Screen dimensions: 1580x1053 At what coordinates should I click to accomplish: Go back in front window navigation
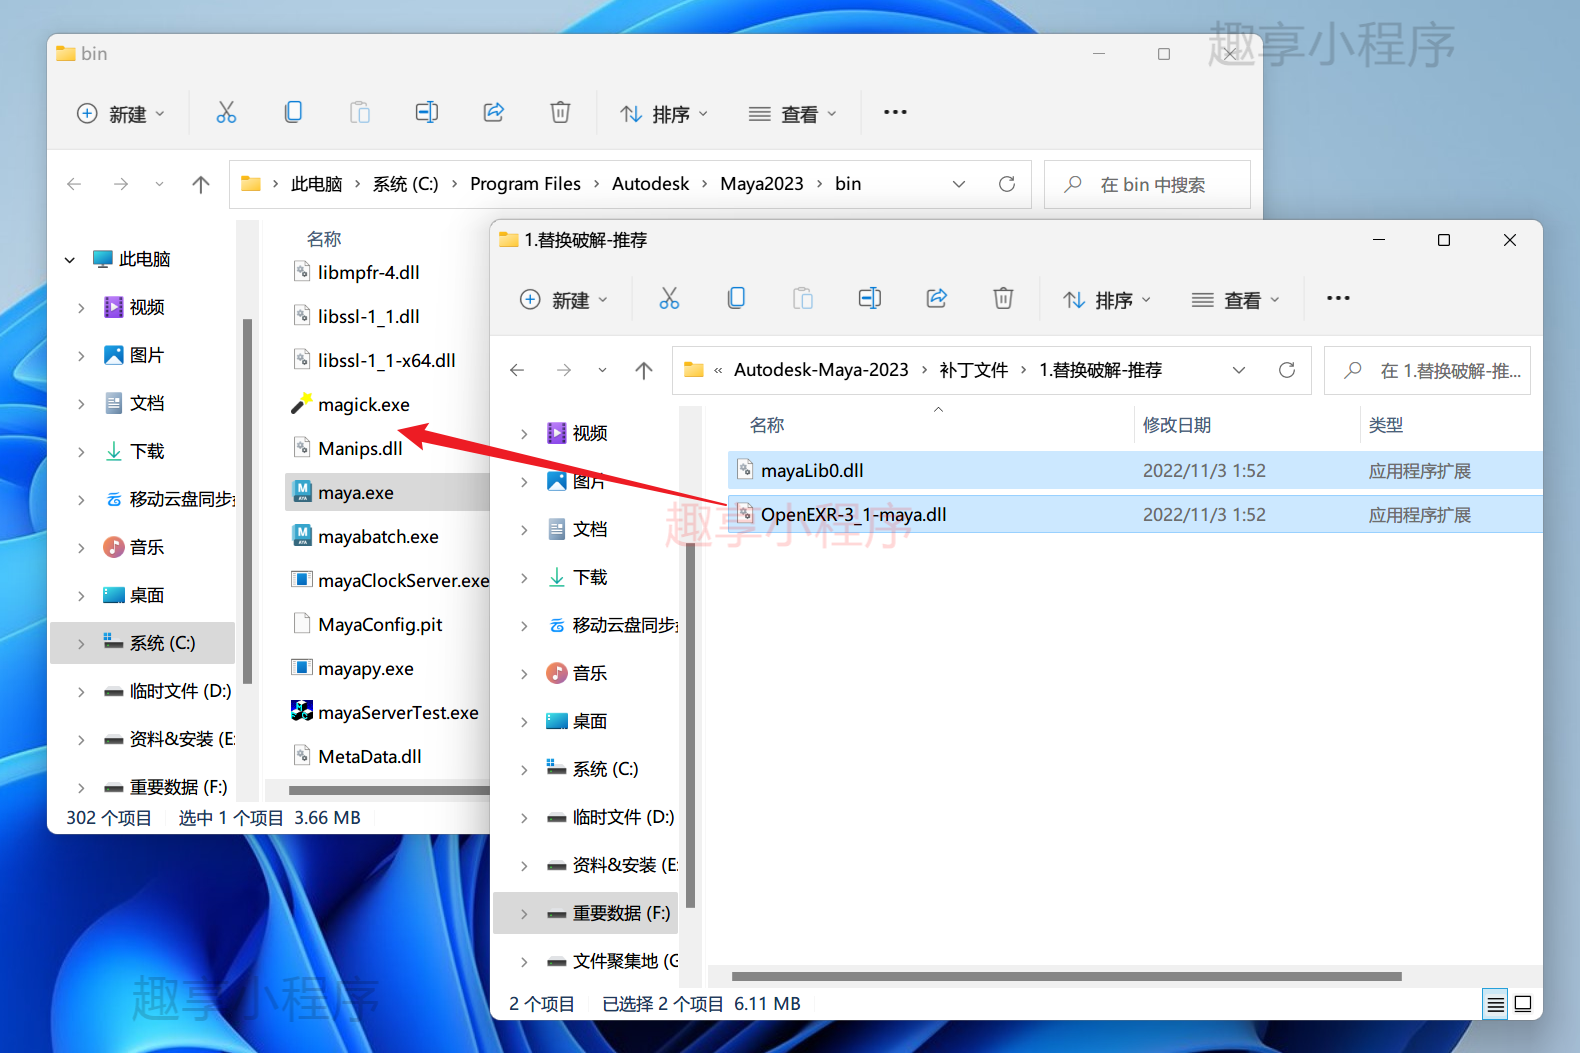click(517, 370)
